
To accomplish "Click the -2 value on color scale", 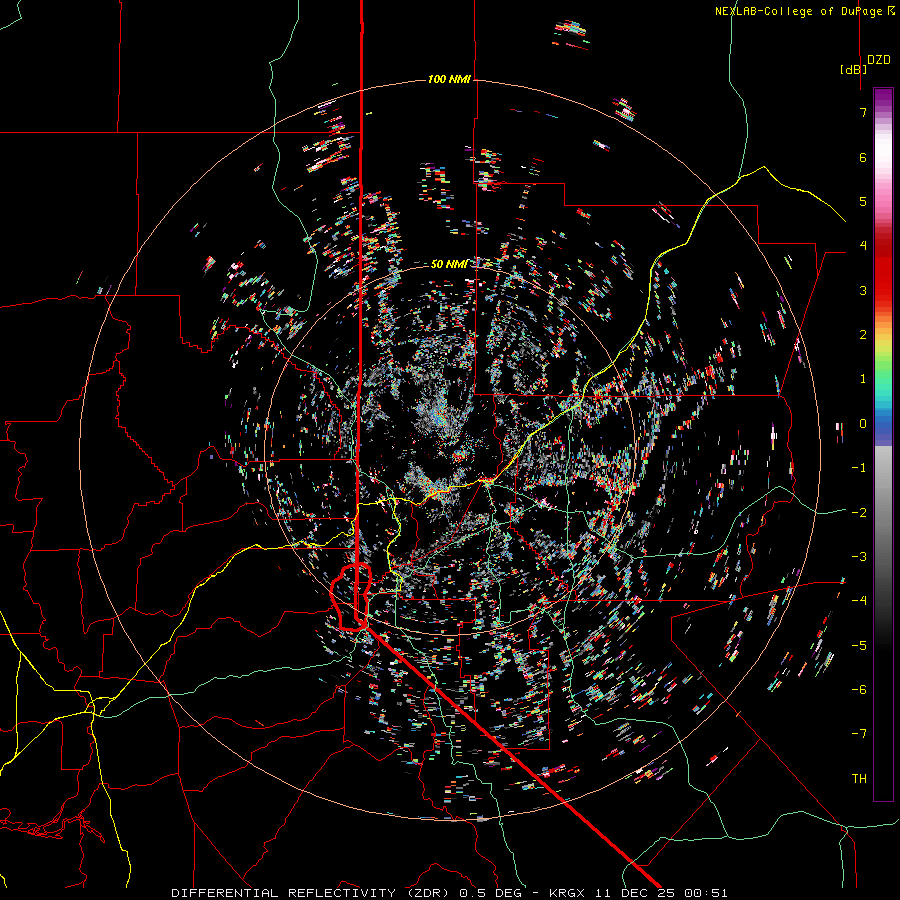I will coord(859,513).
